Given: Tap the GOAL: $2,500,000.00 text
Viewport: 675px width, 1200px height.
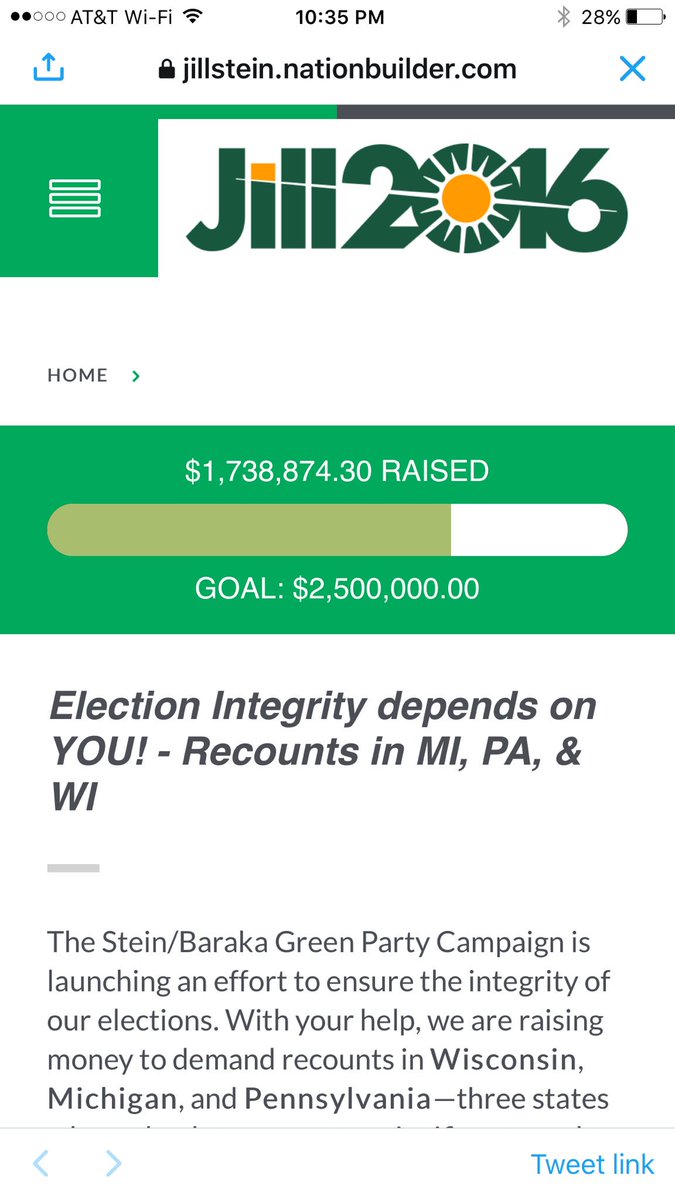Looking at the screenshot, I should tap(337, 588).
